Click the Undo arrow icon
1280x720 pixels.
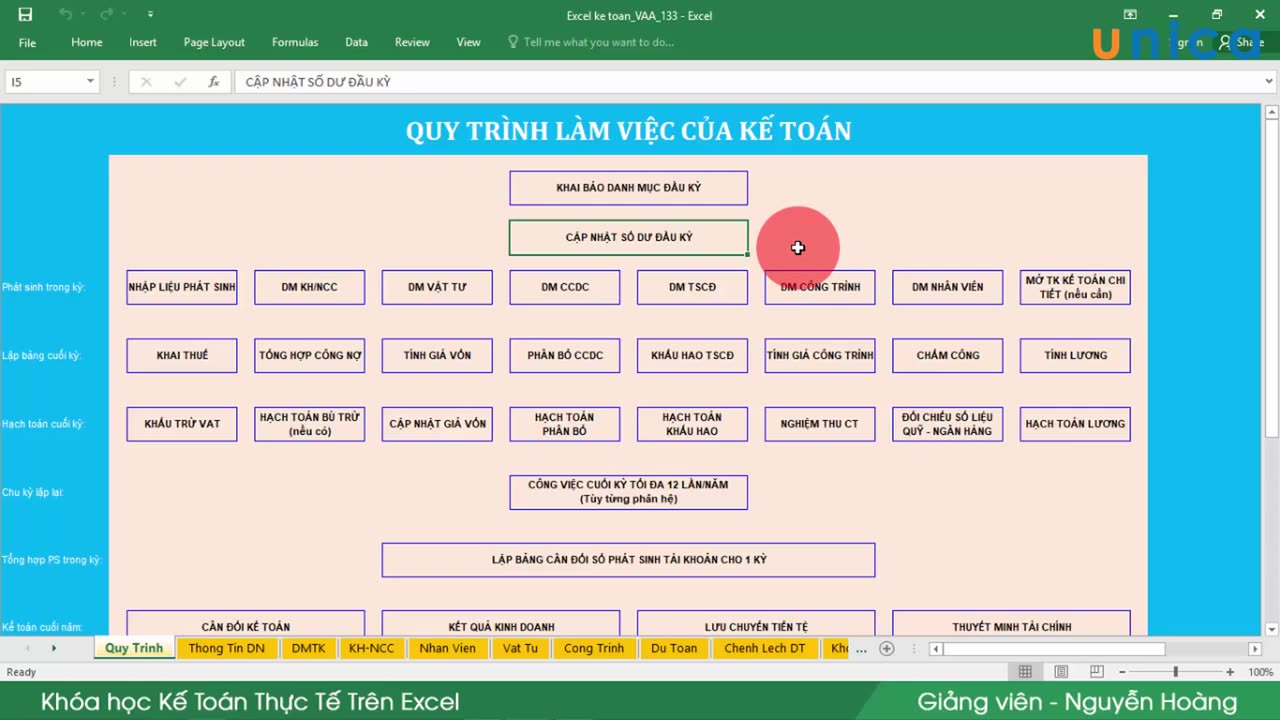[65, 15]
